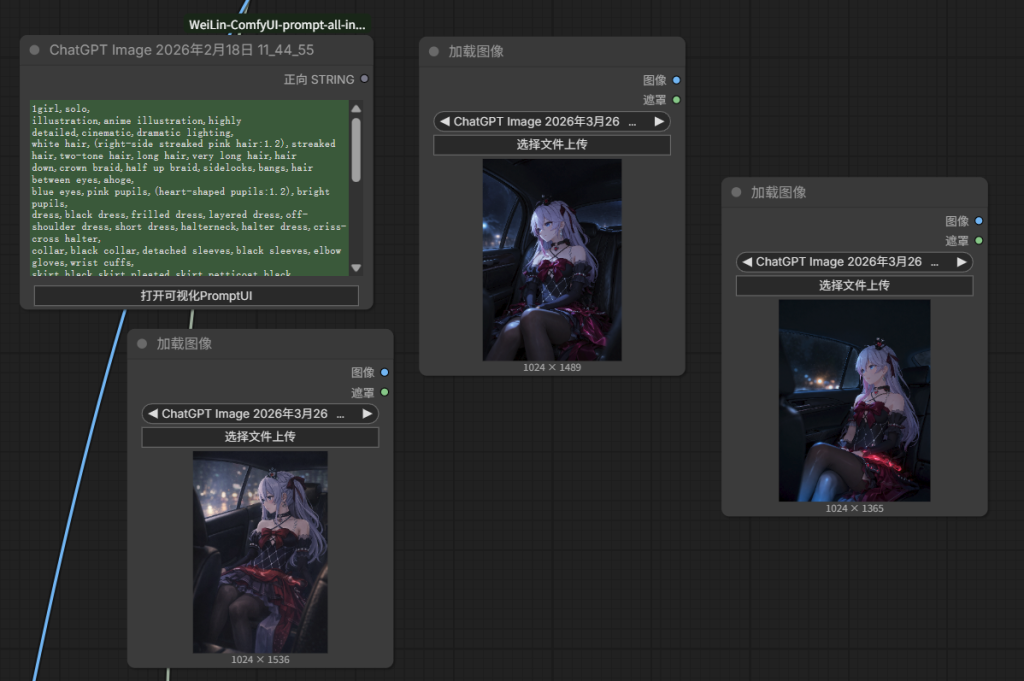This screenshot has width=1024, height=681.
Task: Open the image file combo on the 1024 × 1489 node
Action: (x=551, y=122)
